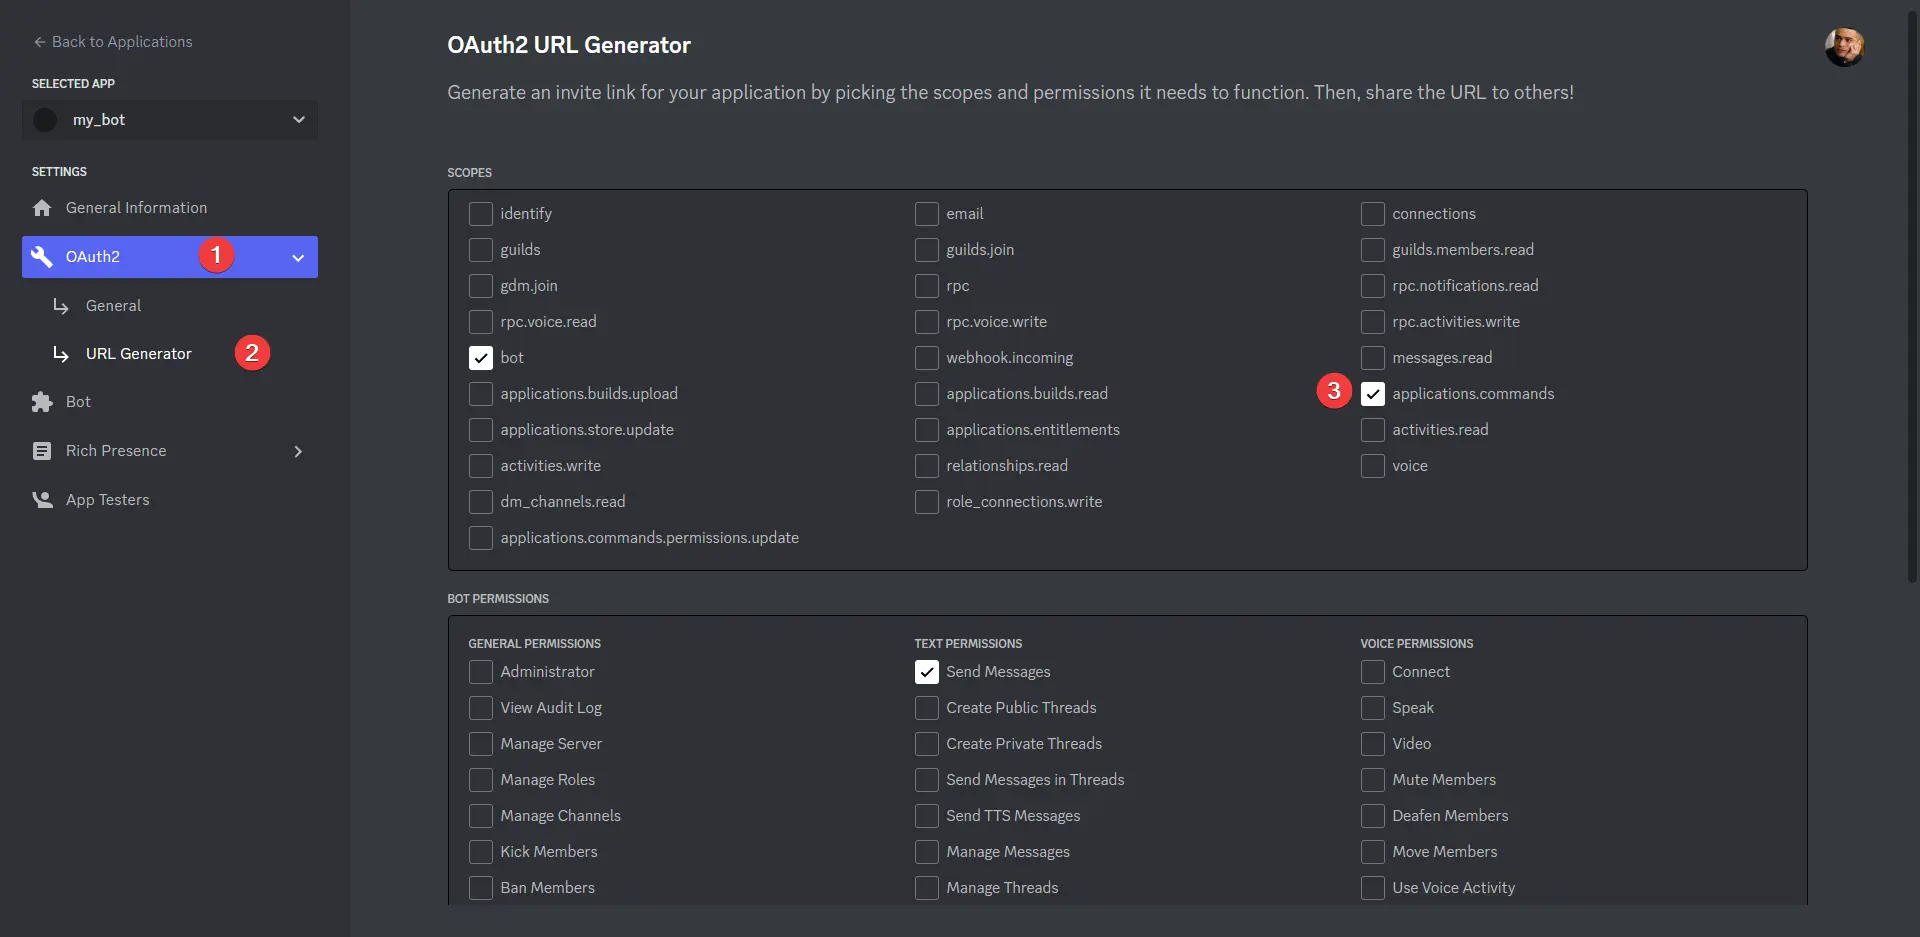Open the user profile avatar

pos(1843,47)
